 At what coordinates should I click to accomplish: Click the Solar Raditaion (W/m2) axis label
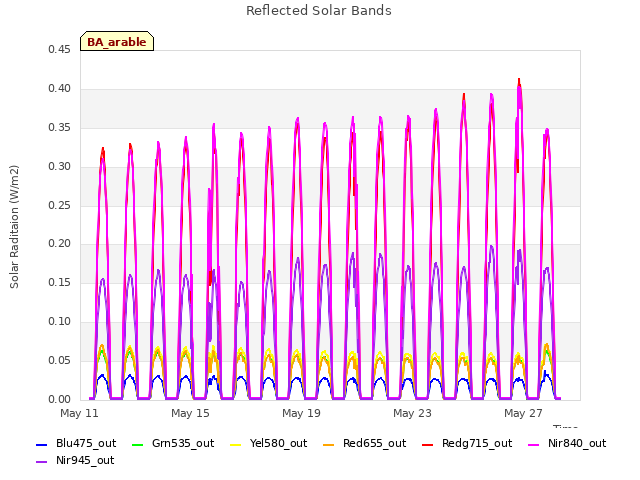14,227
